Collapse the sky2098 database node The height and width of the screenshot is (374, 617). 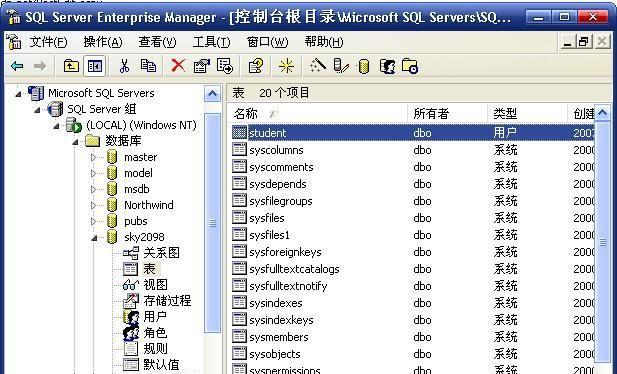[94, 238]
